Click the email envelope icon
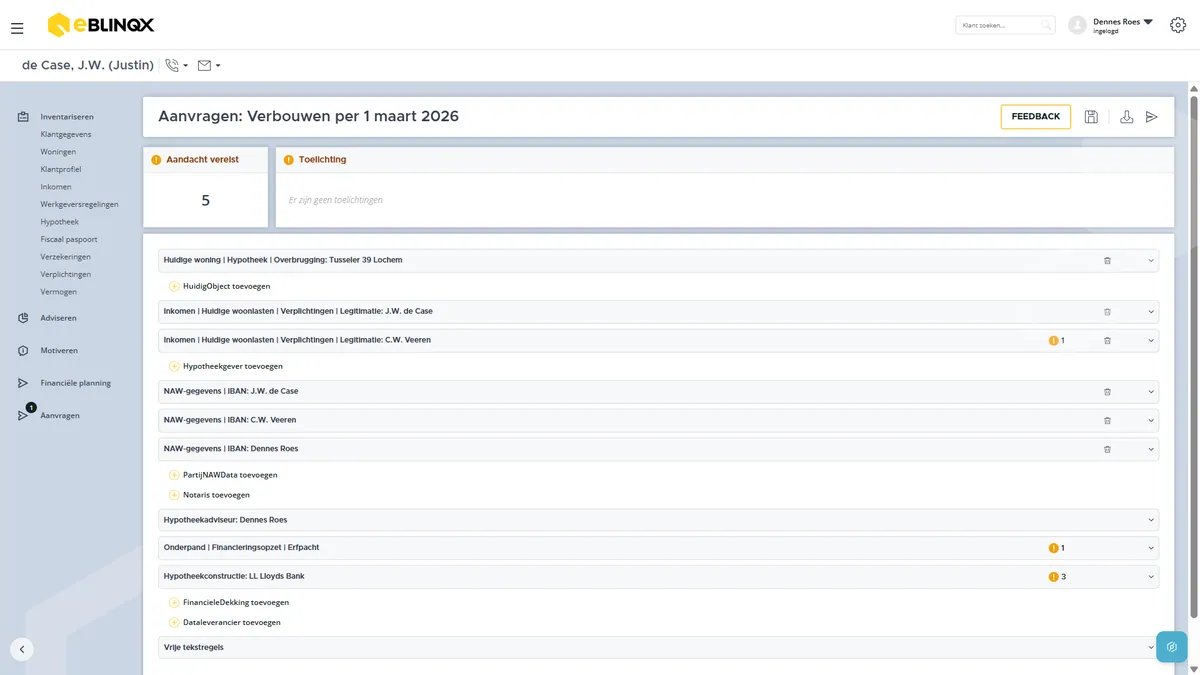The height and width of the screenshot is (675, 1200). pos(204,65)
